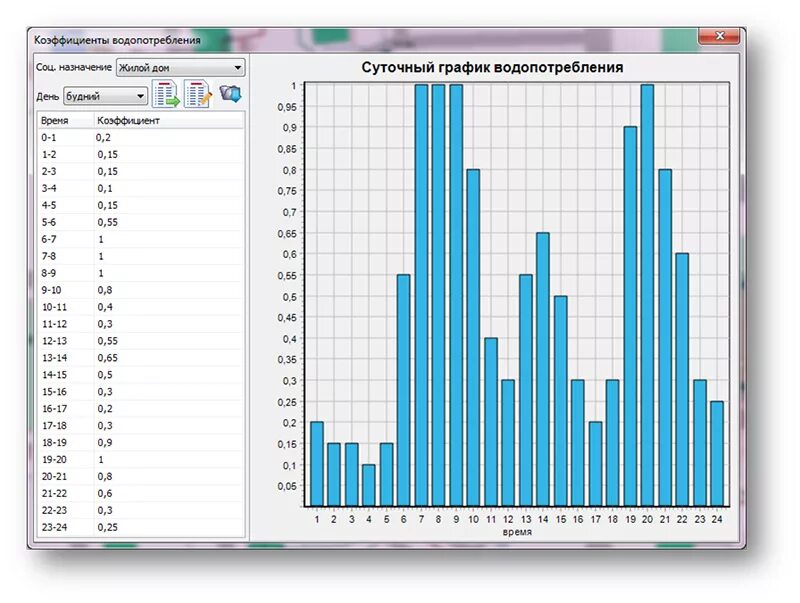Image resolution: width=800 pixels, height=603 pixels.
Task: Select the 11-12 time row
Action: pyautogui.click(x=141, y=324)
